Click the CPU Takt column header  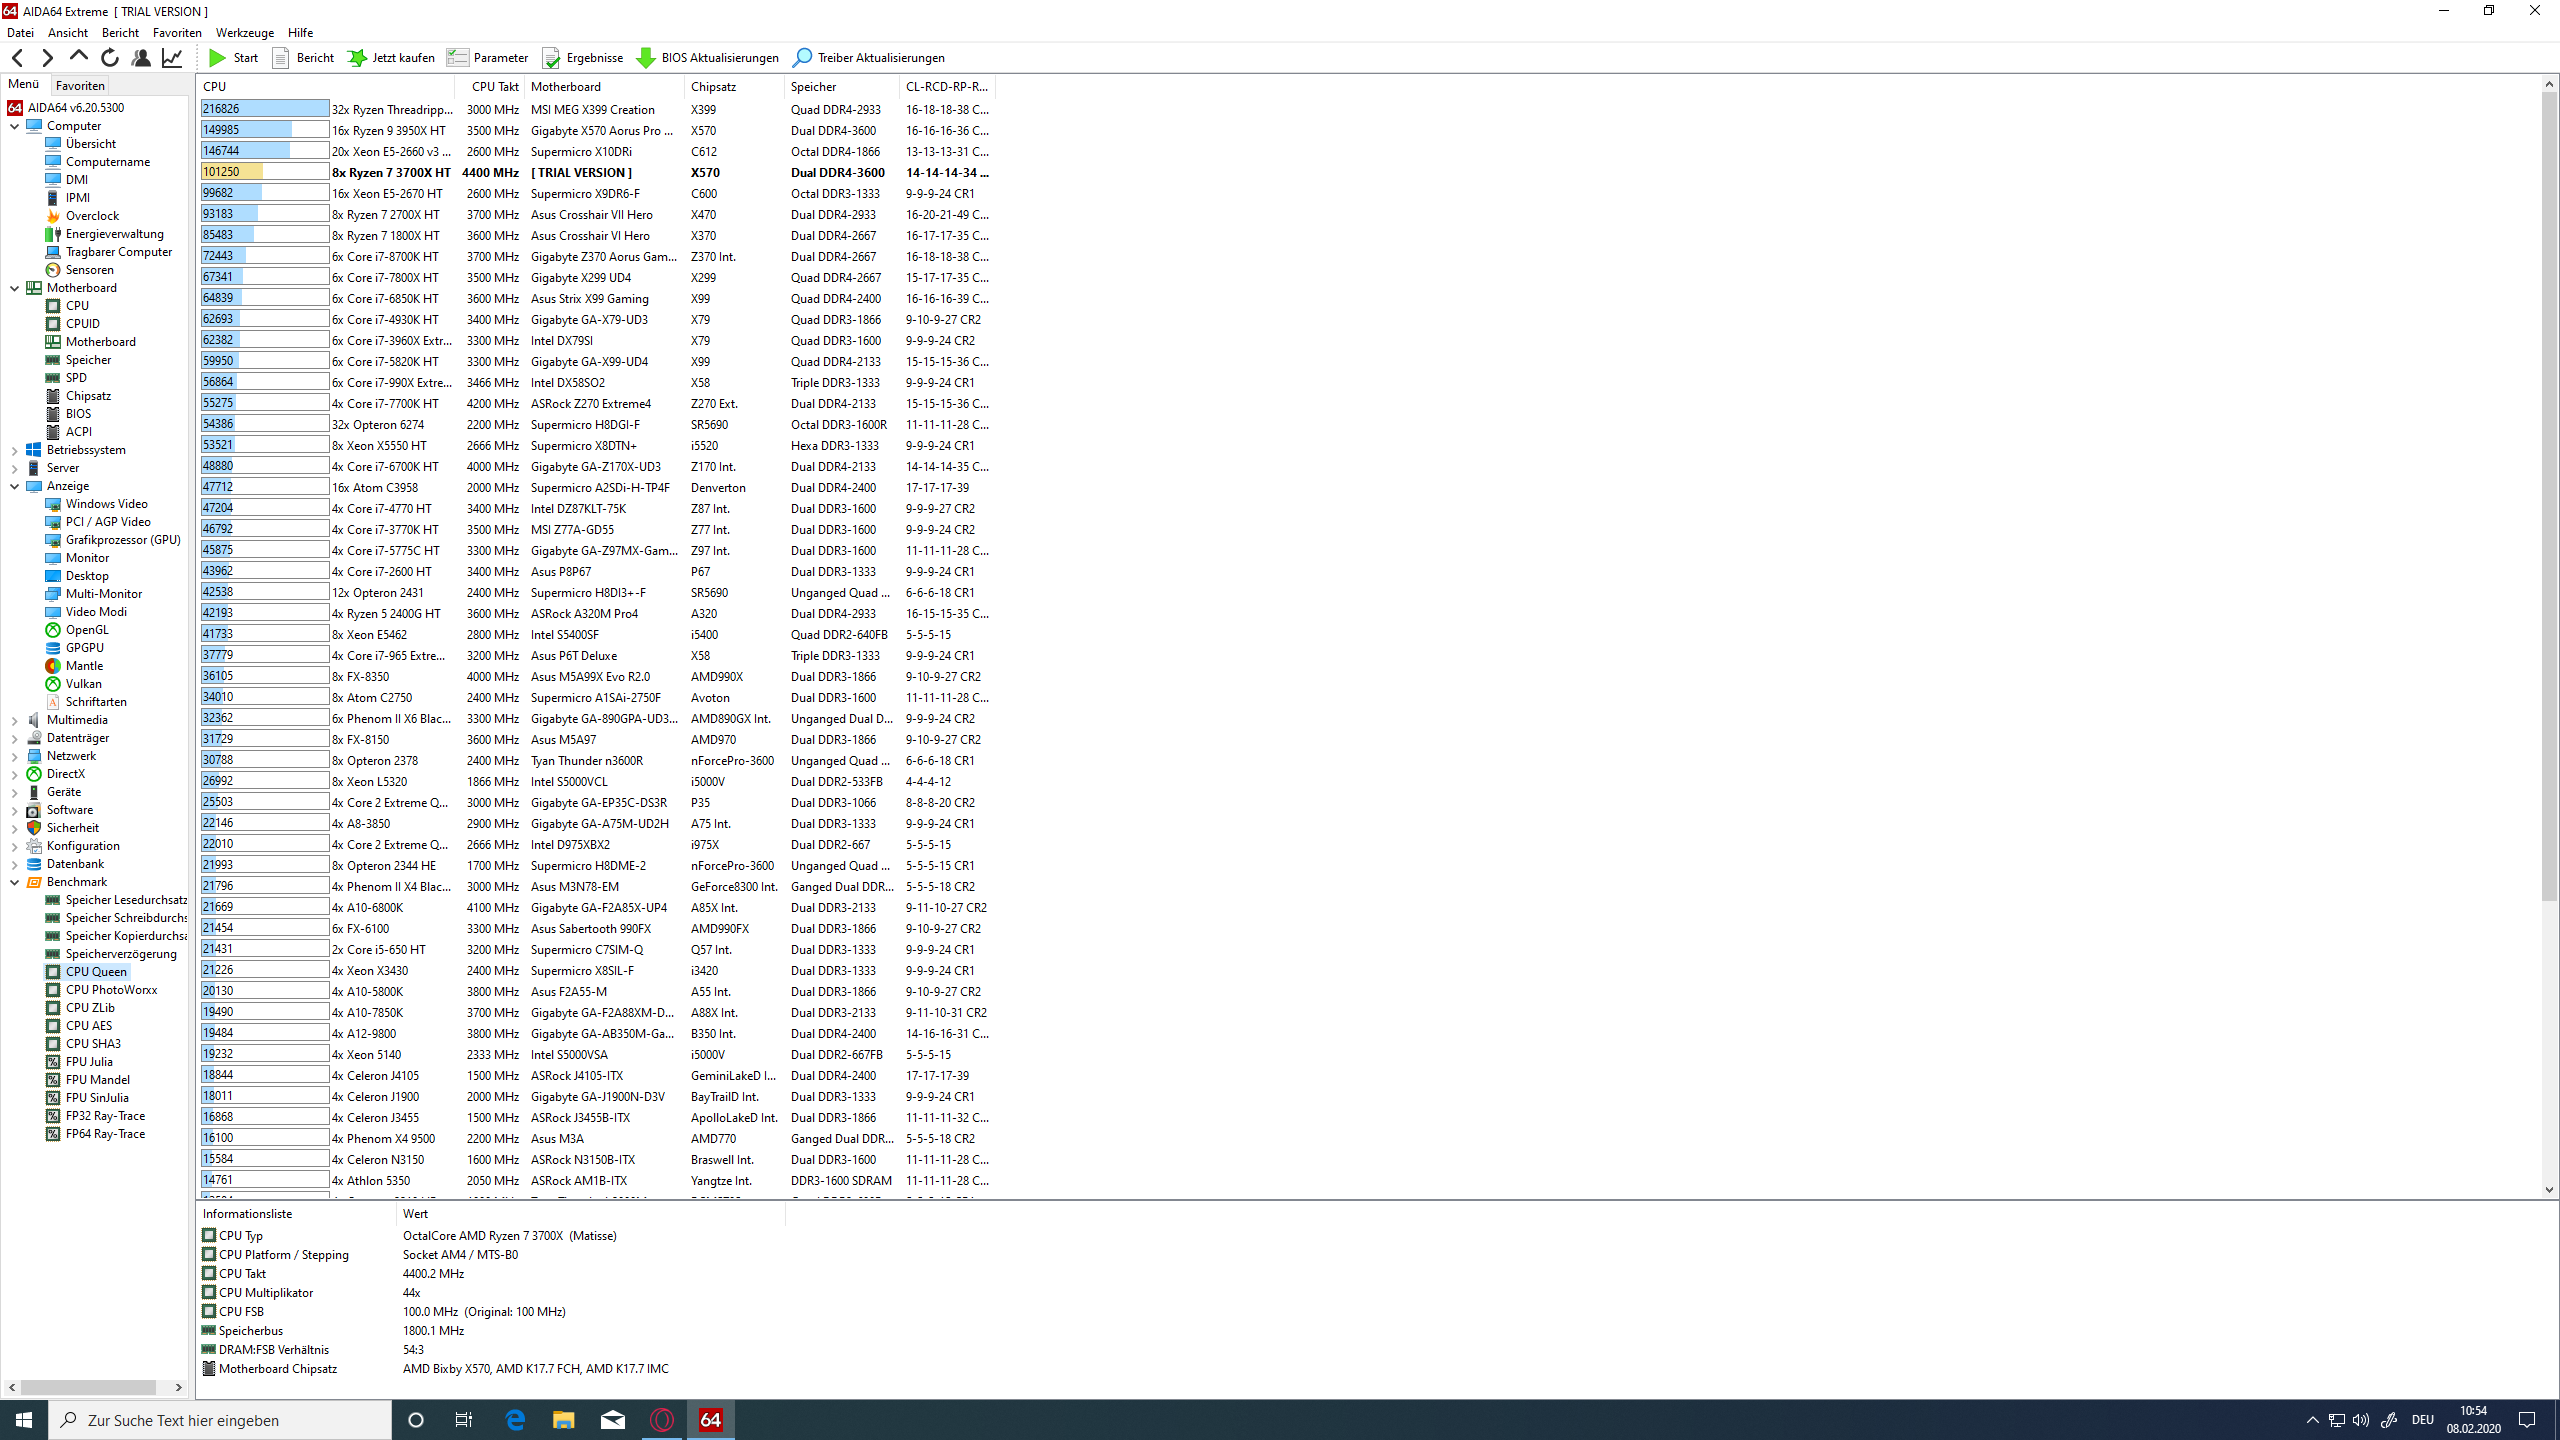coord(494,87)
